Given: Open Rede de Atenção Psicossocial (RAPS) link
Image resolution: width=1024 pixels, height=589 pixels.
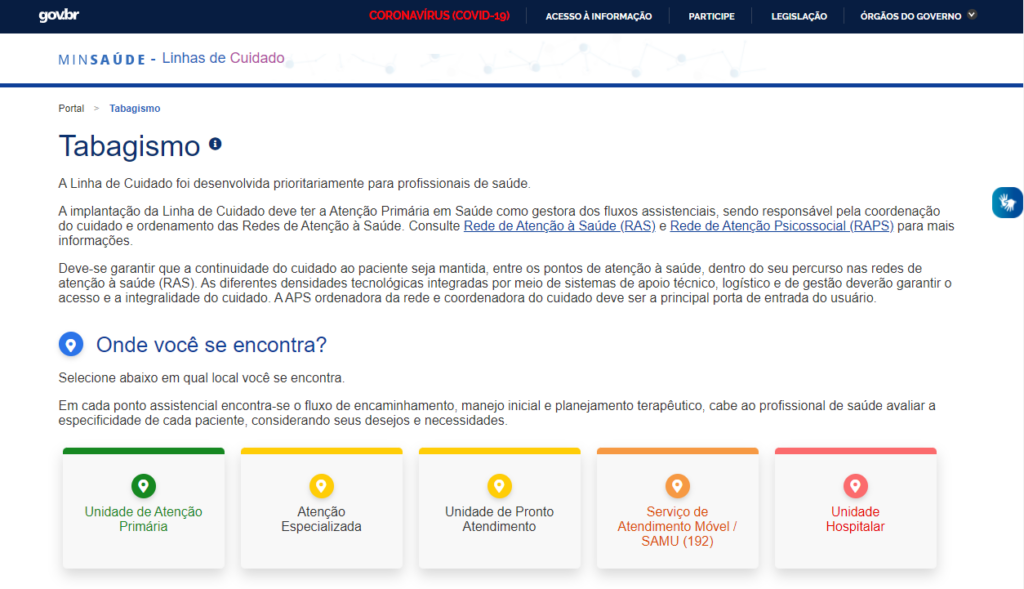Looking at the screenshot, I should [782, 226].
